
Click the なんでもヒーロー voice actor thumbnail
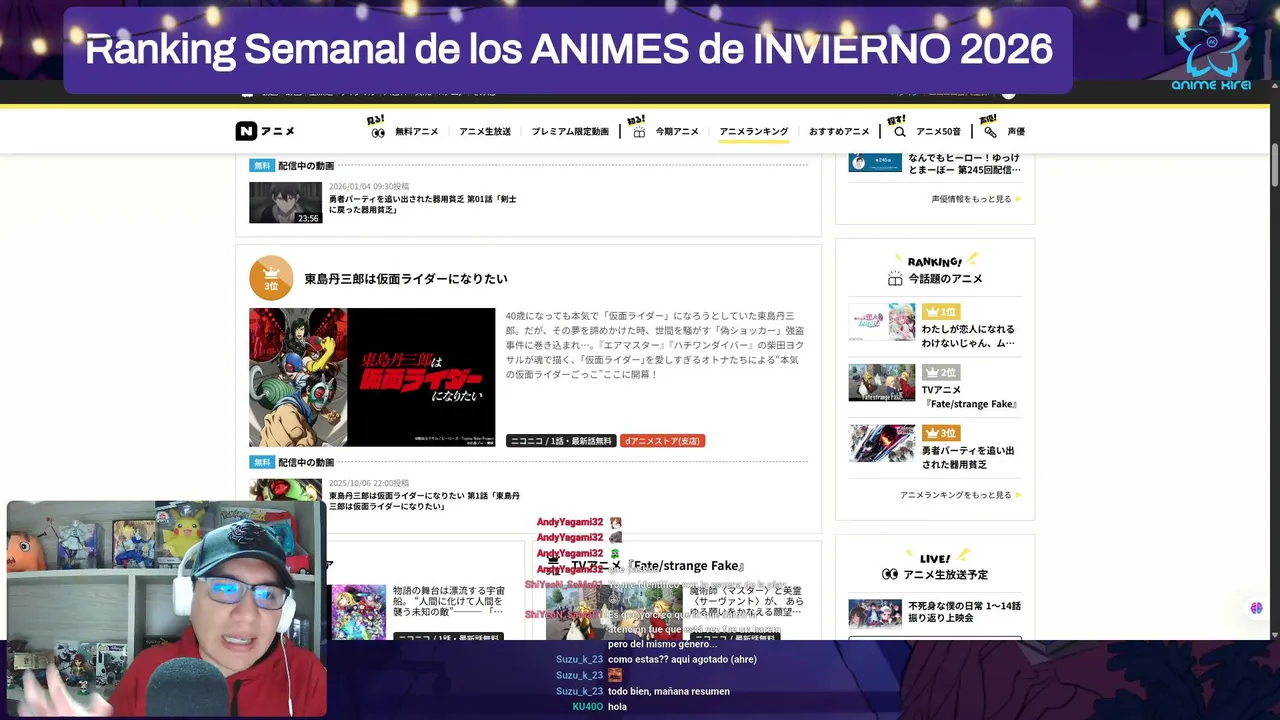pos(875,162)
